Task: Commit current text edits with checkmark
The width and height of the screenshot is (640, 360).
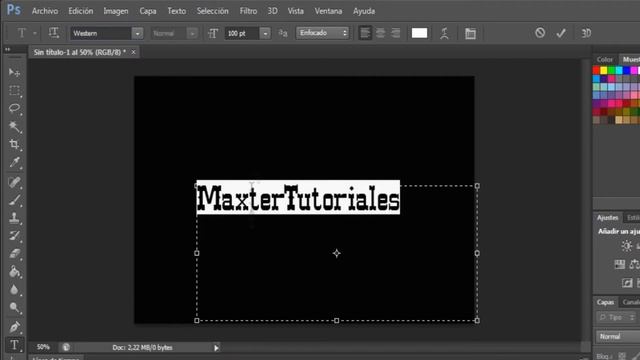Action: [x=561, y=33]
